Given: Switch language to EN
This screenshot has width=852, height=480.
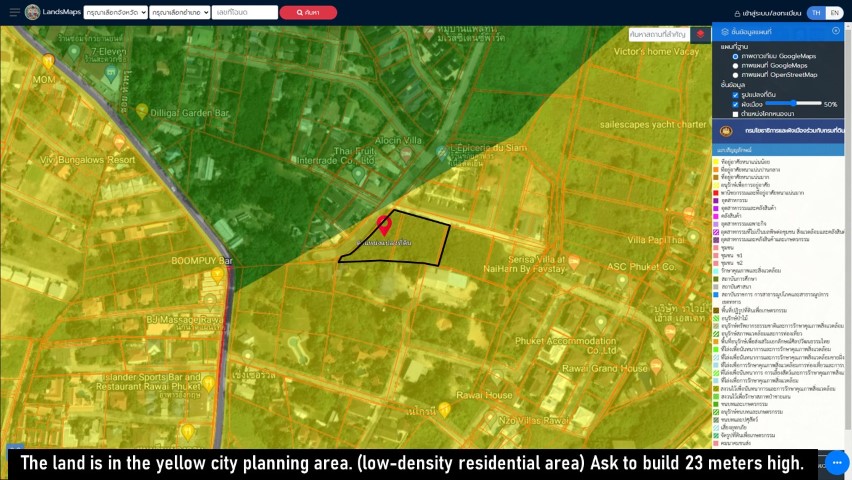Looking at the screenshot, I should click(835, 13).
